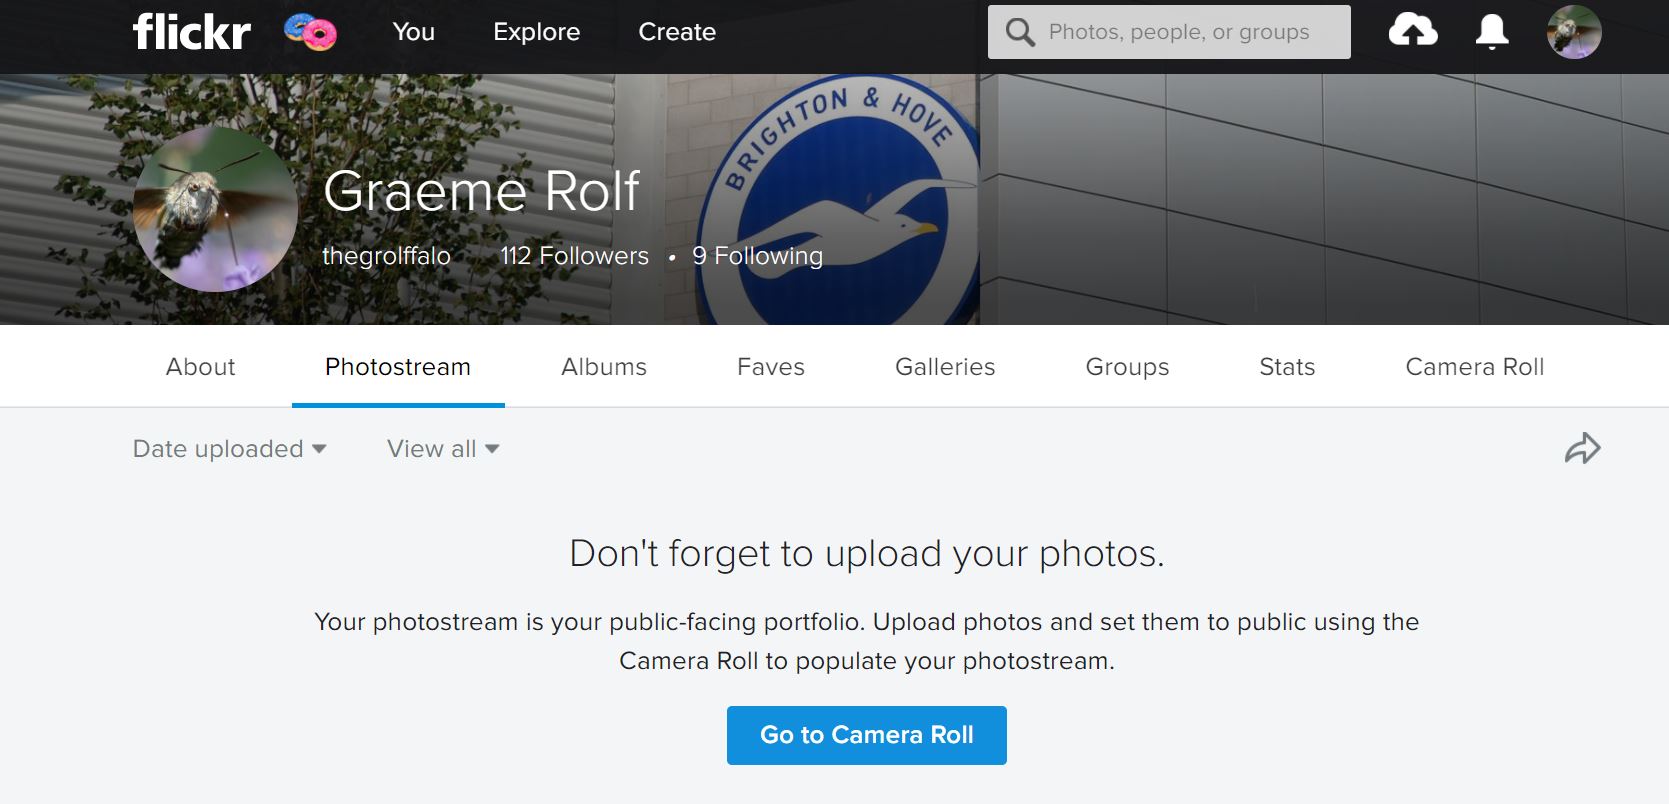Click the share arrow icon
Screen dimensions: 1669x804
(1582, 448)
